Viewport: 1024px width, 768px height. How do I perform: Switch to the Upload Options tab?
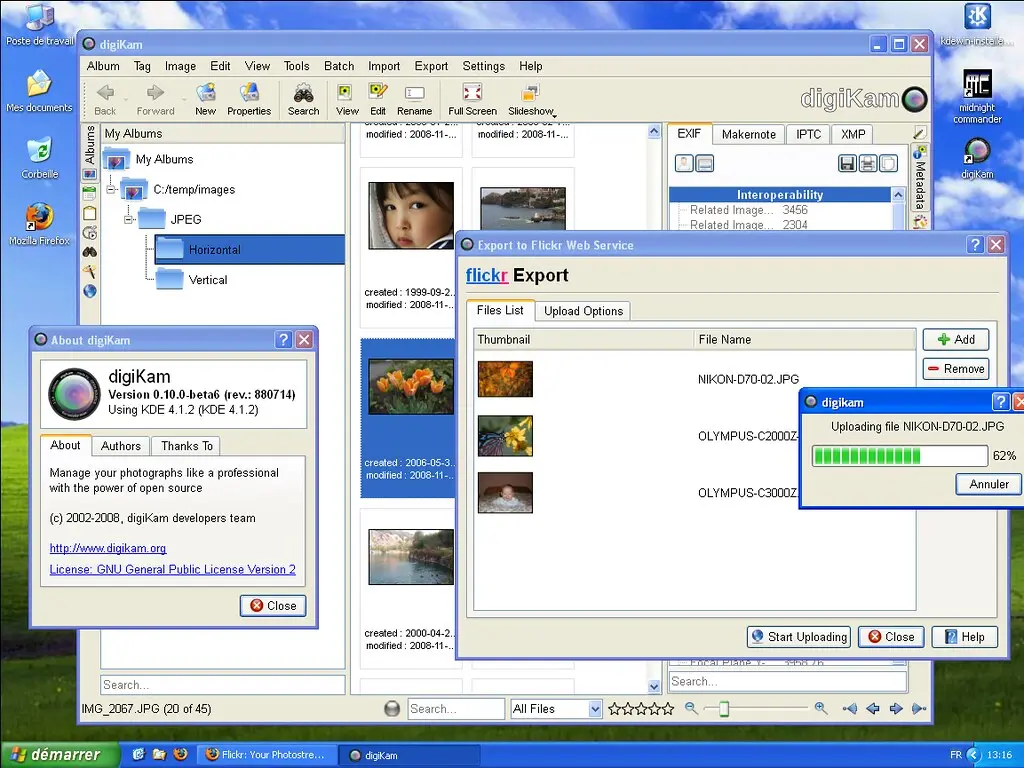[583, 311]
